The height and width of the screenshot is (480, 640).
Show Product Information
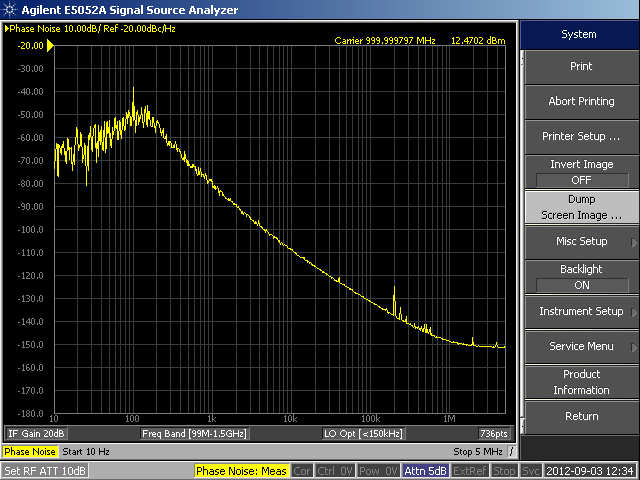click(x=580, y=382)
